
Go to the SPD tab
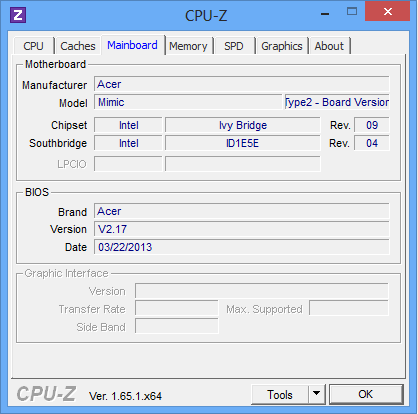pyautogui.click(x=234, y=46)
